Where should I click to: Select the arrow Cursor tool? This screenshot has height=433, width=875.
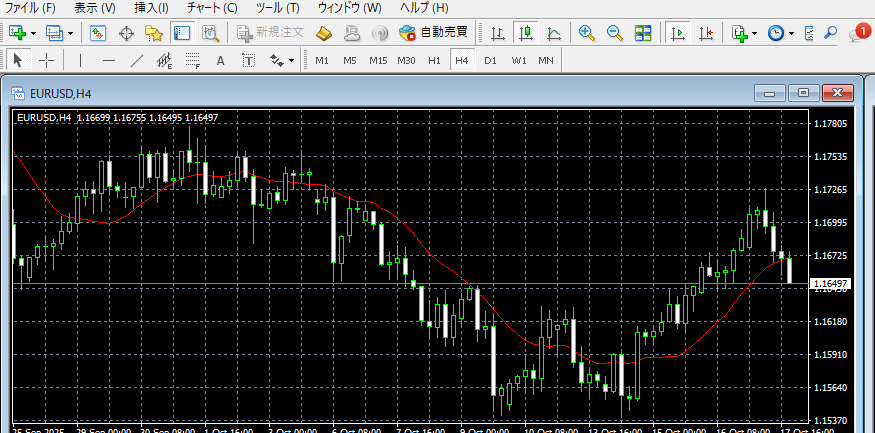point(18,60)
